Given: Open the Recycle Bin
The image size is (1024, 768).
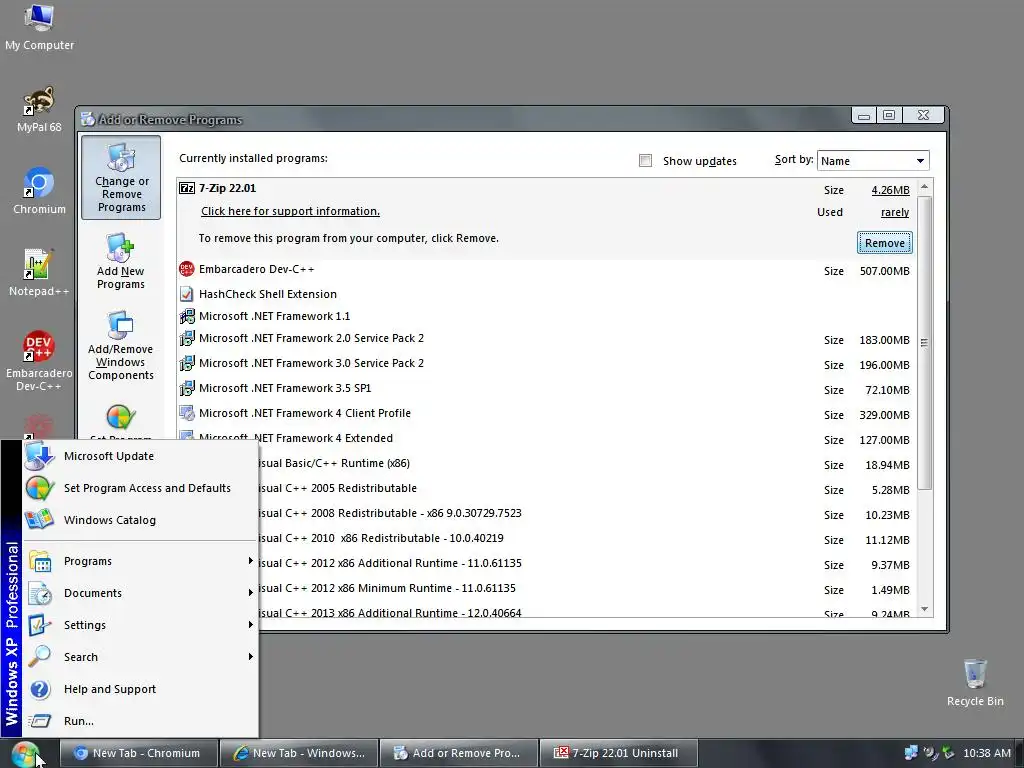Looking at the screenshot, I should pos(974,682).
